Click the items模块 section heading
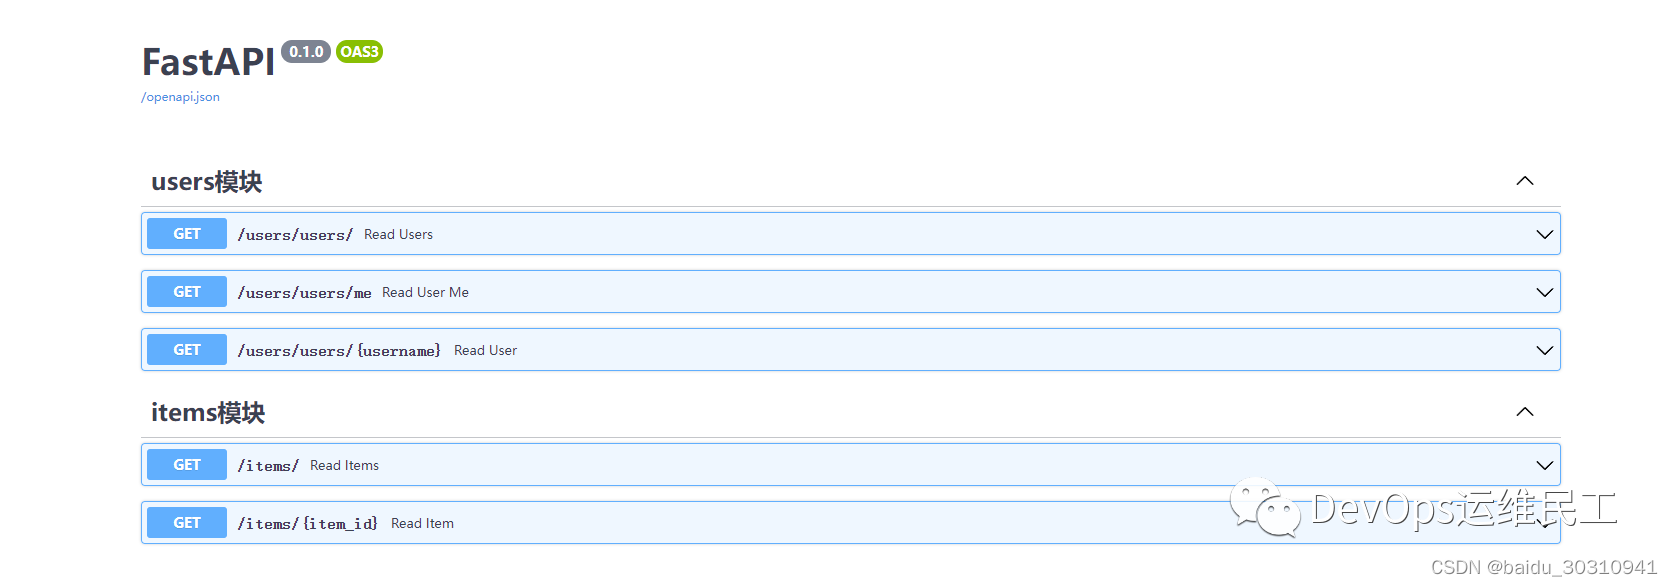The image size is (1673, 586). click(x=205, y=411)
